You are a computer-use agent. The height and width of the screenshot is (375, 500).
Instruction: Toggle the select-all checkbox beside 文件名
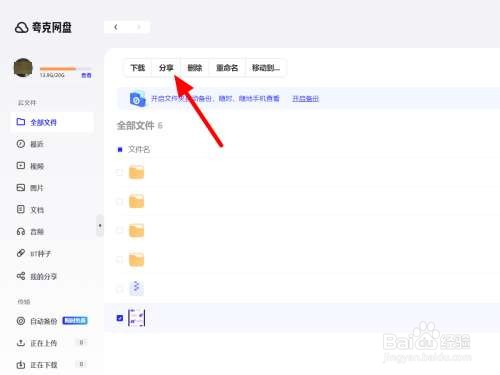(x=120, y=149)
